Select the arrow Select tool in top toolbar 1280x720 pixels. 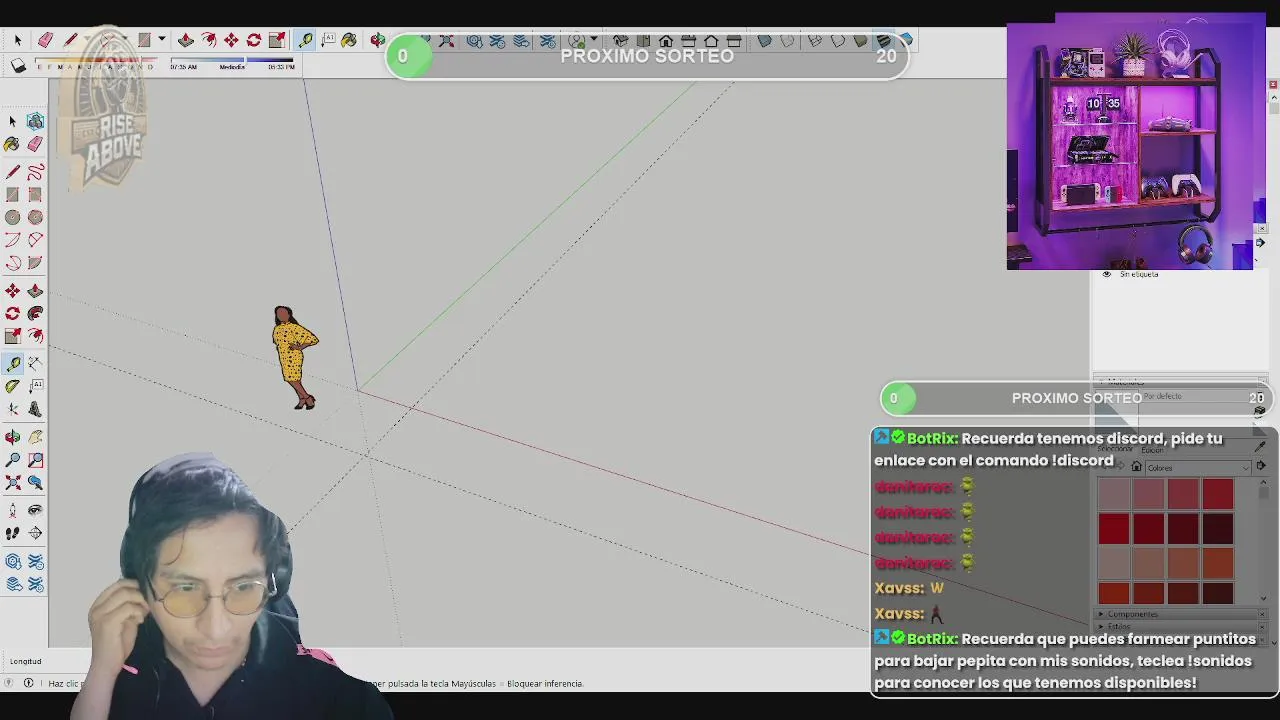(17, 40)
